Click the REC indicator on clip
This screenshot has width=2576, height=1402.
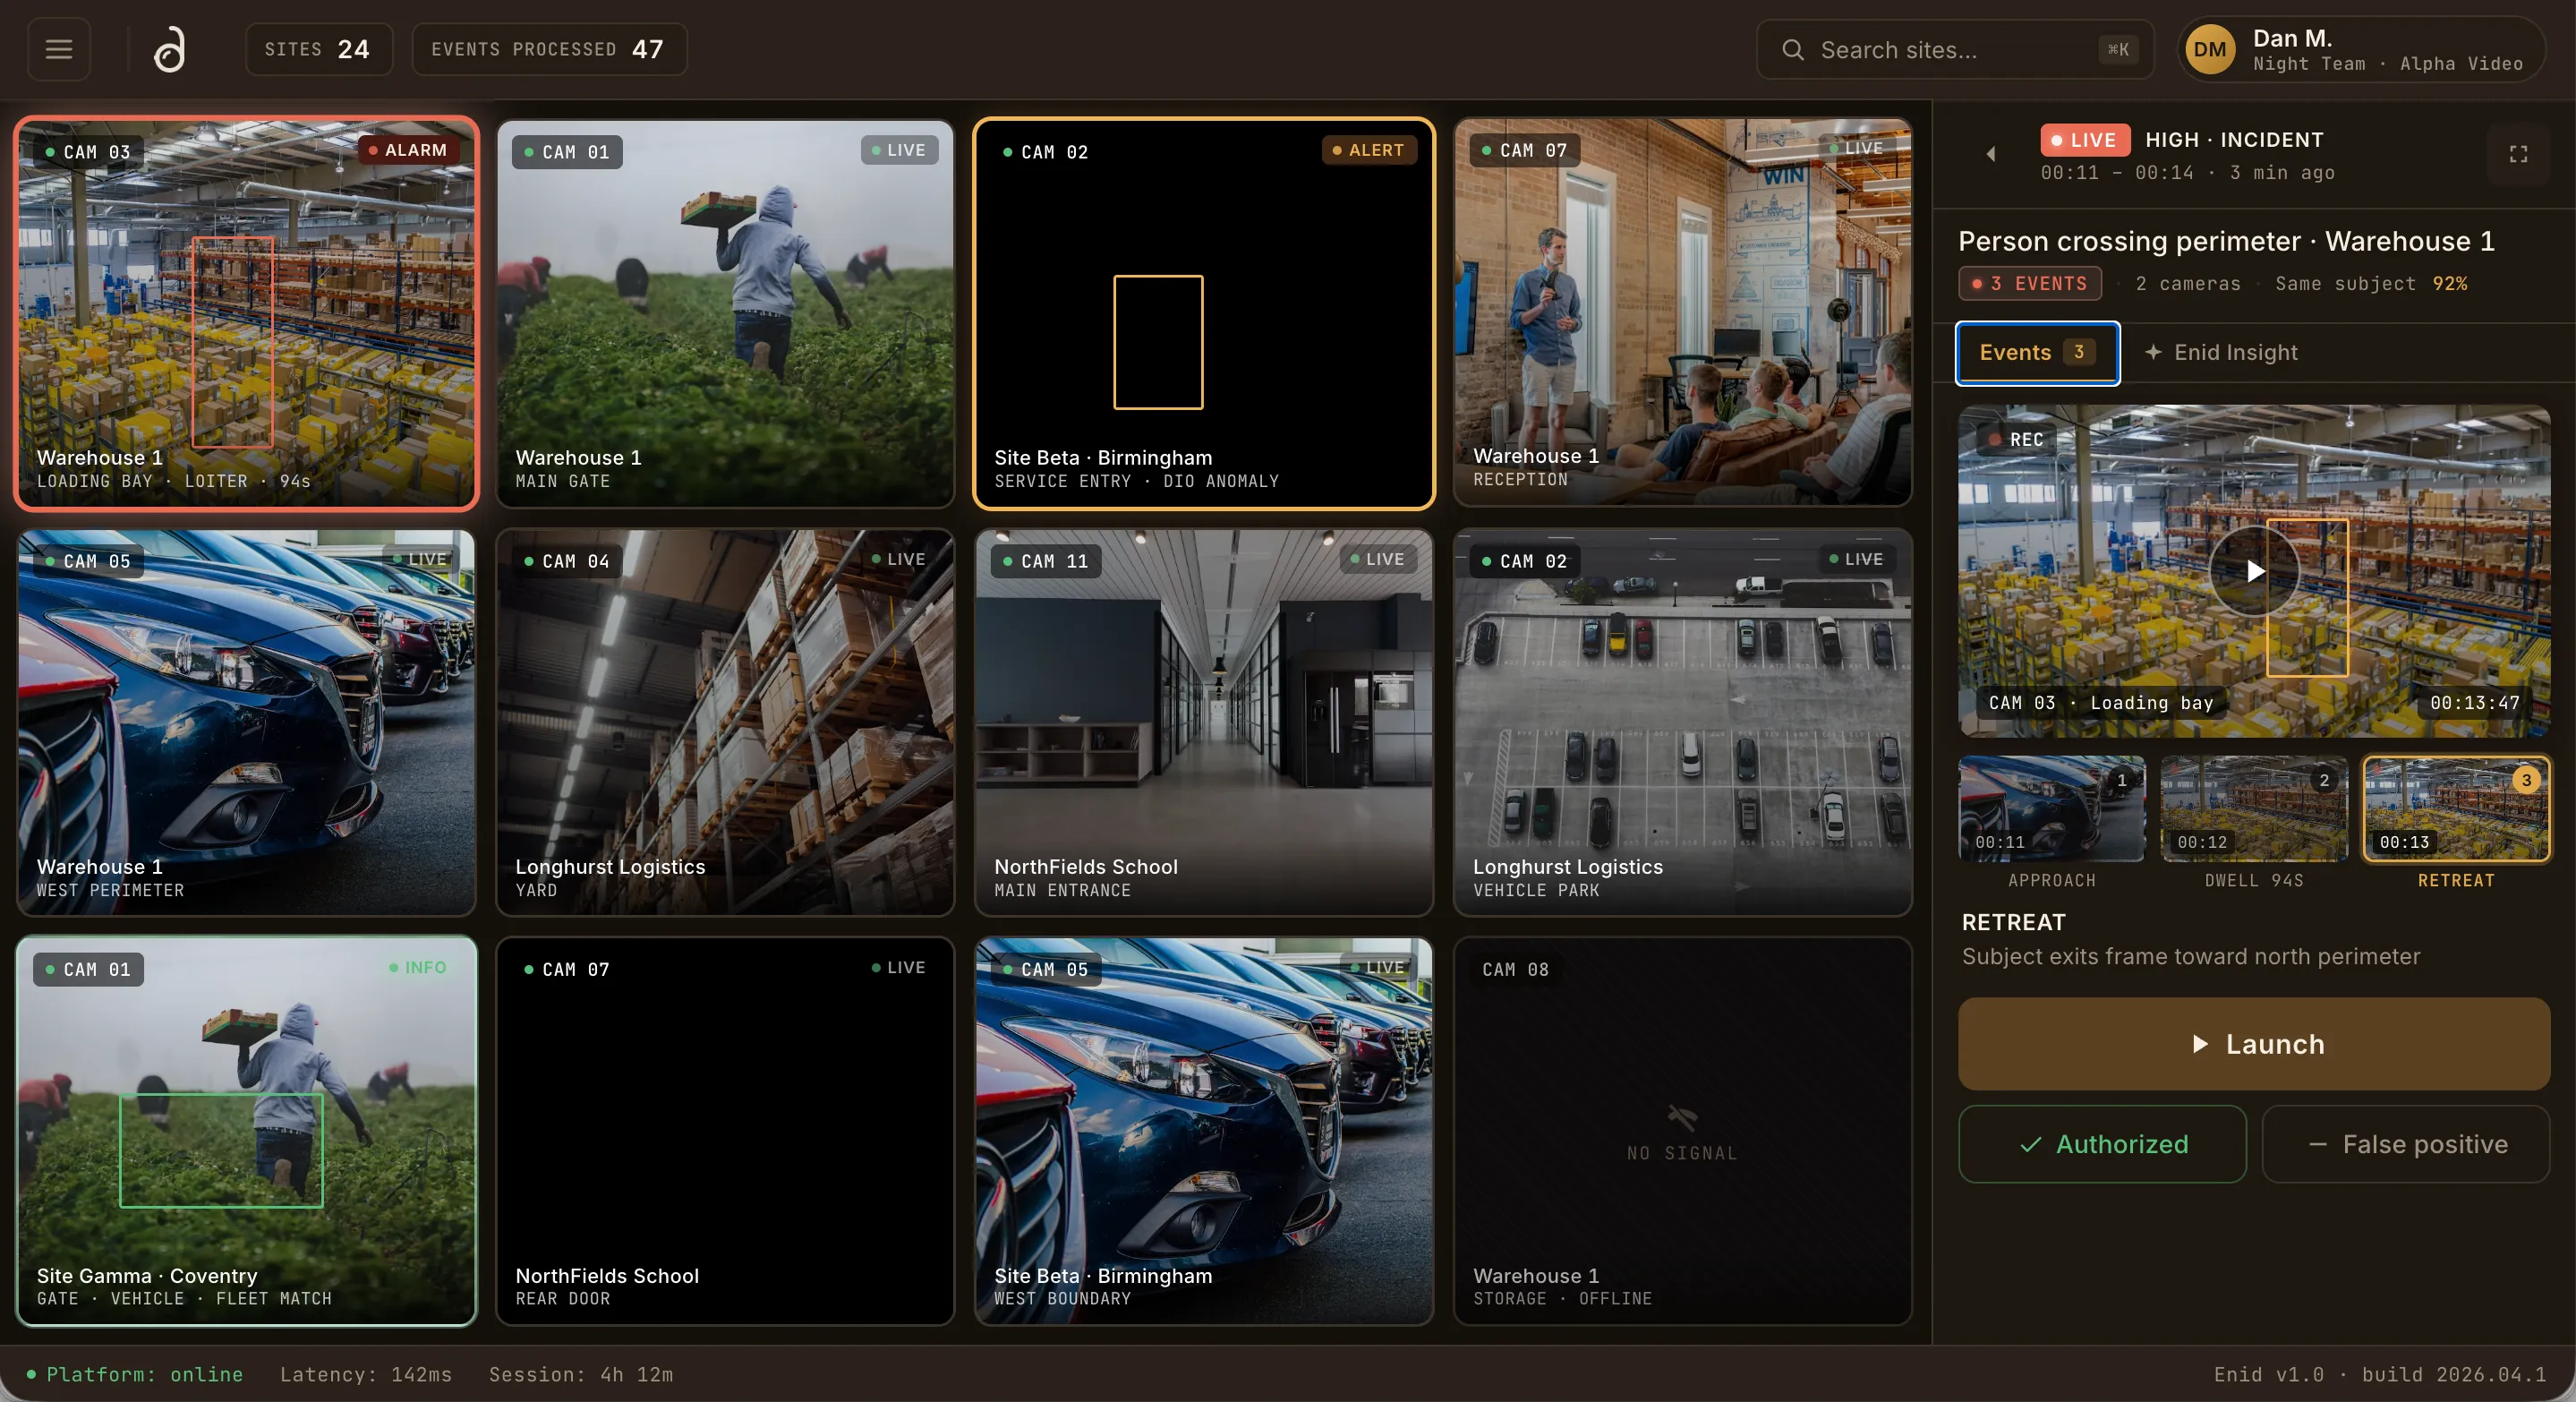[x=2017, y=439]
